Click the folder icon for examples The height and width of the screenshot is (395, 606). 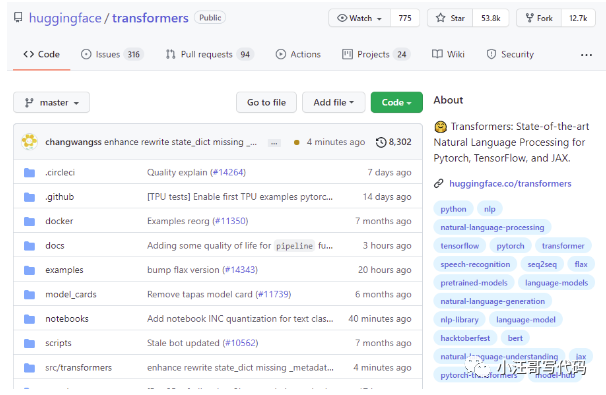tap(29, 270)
